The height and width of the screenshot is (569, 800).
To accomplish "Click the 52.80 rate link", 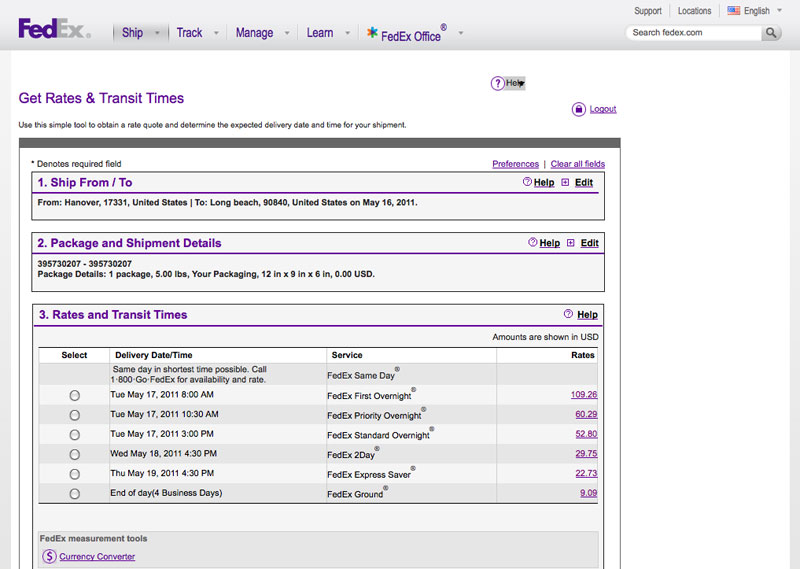I will [x=586, y=434].
